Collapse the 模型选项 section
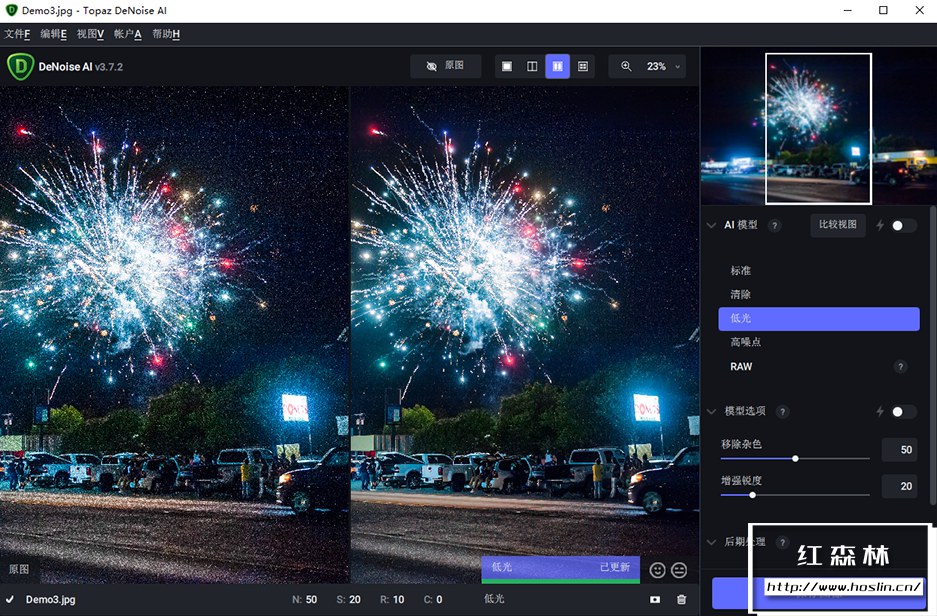Image resolution: width=937 pixels, height=616 pixels. (711, 412)
